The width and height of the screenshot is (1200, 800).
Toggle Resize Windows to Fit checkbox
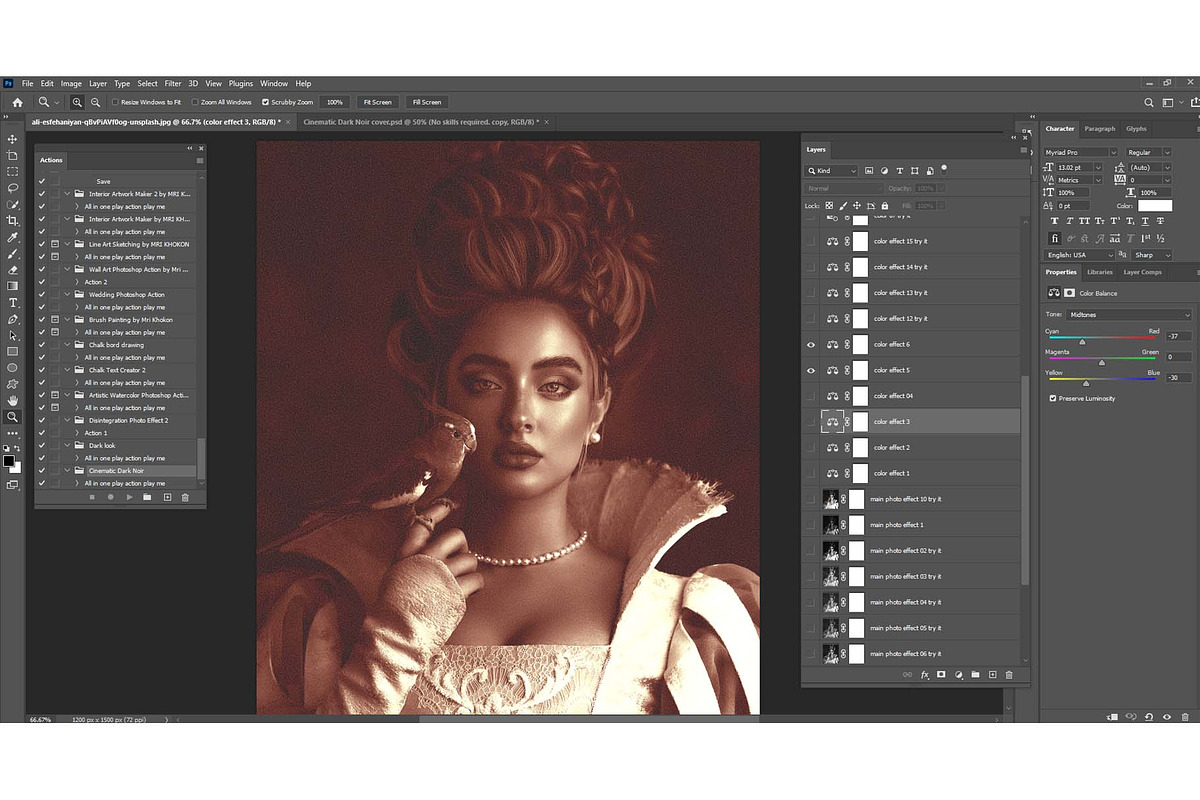(x=116, y=102)
